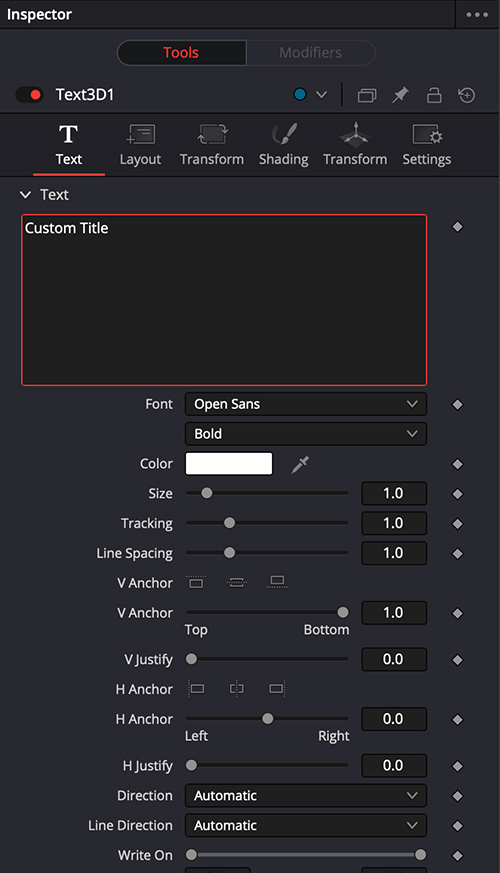500x873 pixels.
Task: Click the pin icon for Text3D1
Action: [x=400, y=95]
